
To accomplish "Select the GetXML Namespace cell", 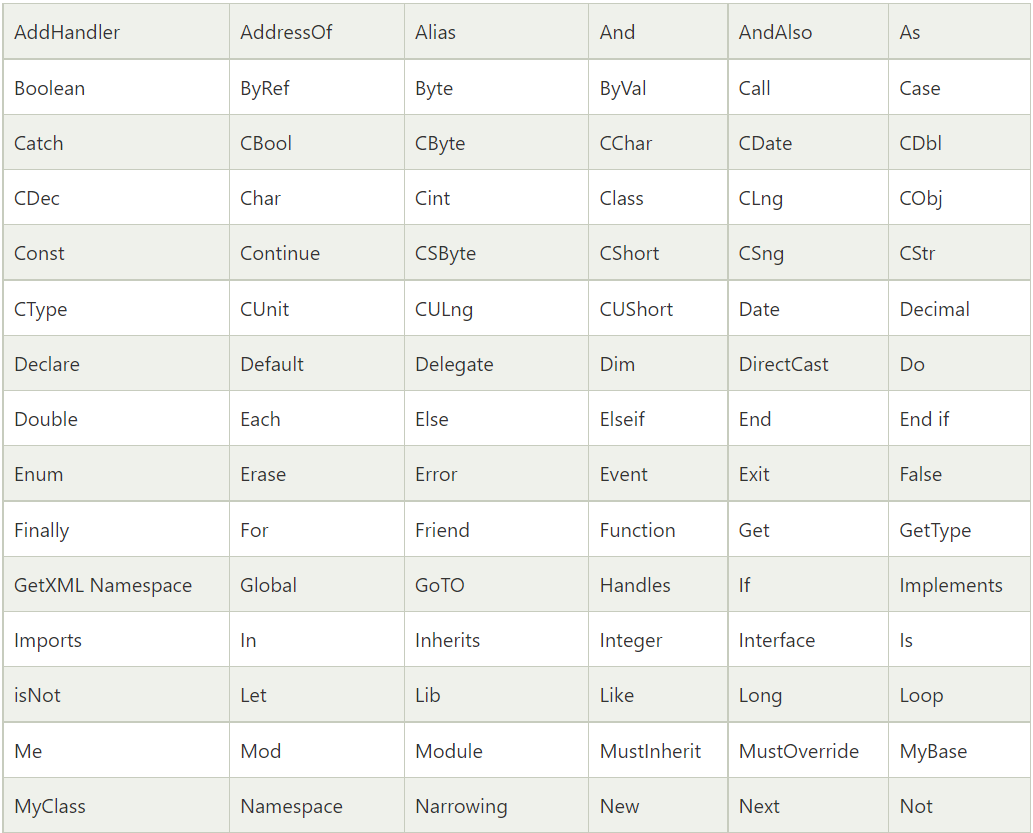I will [x=103, y=585].
